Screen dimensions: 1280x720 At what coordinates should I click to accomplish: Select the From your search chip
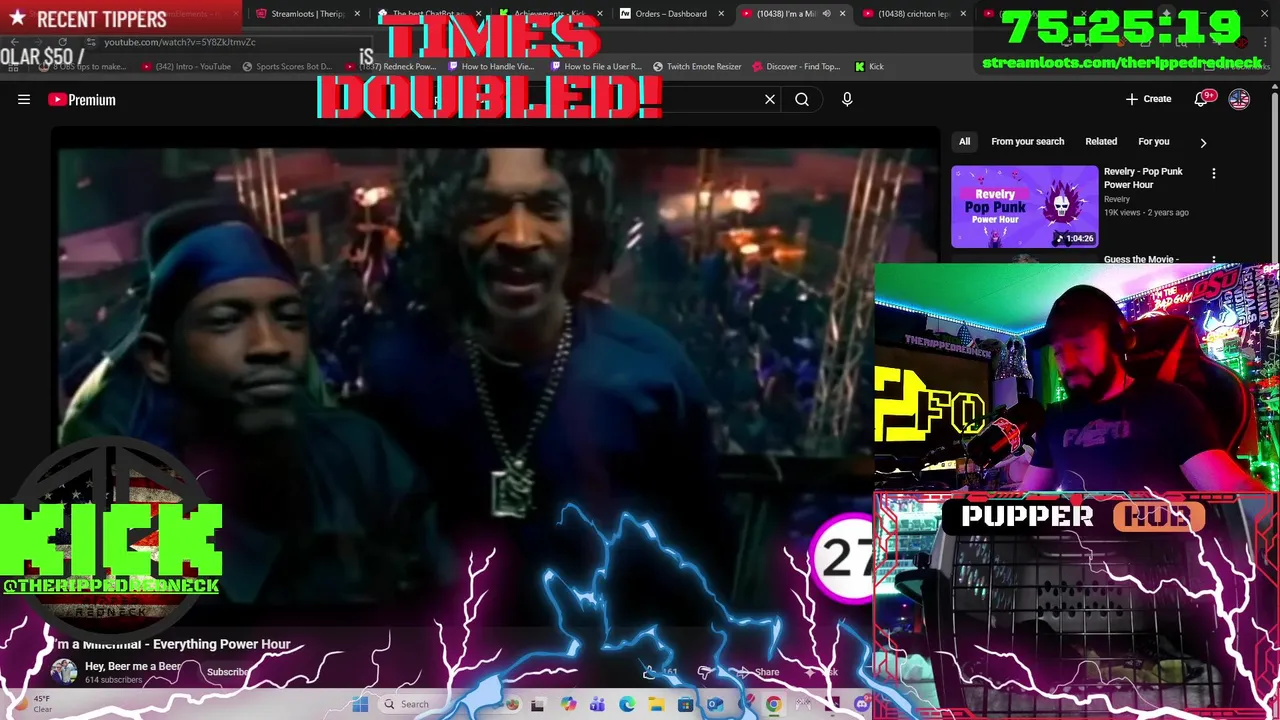click(1027, 141)
